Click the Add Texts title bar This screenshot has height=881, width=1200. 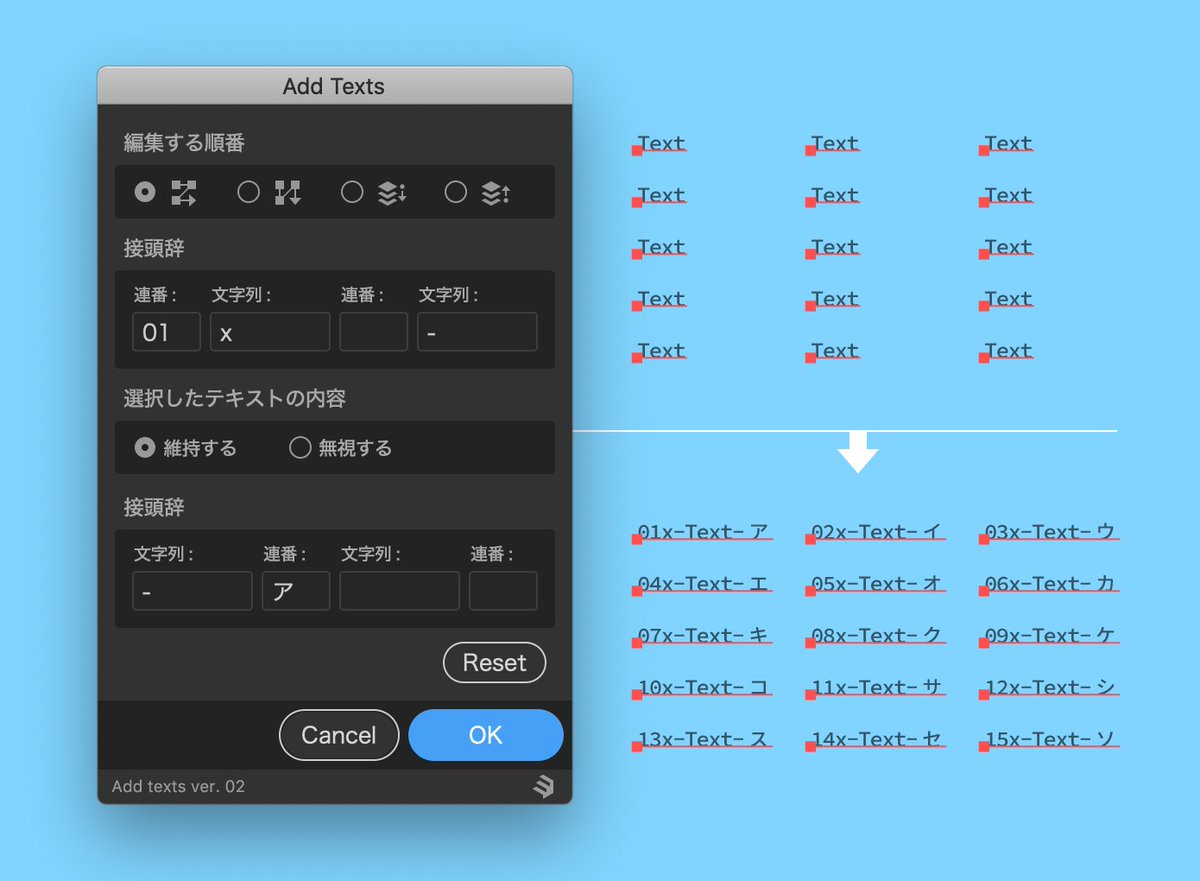coord(334,86)
